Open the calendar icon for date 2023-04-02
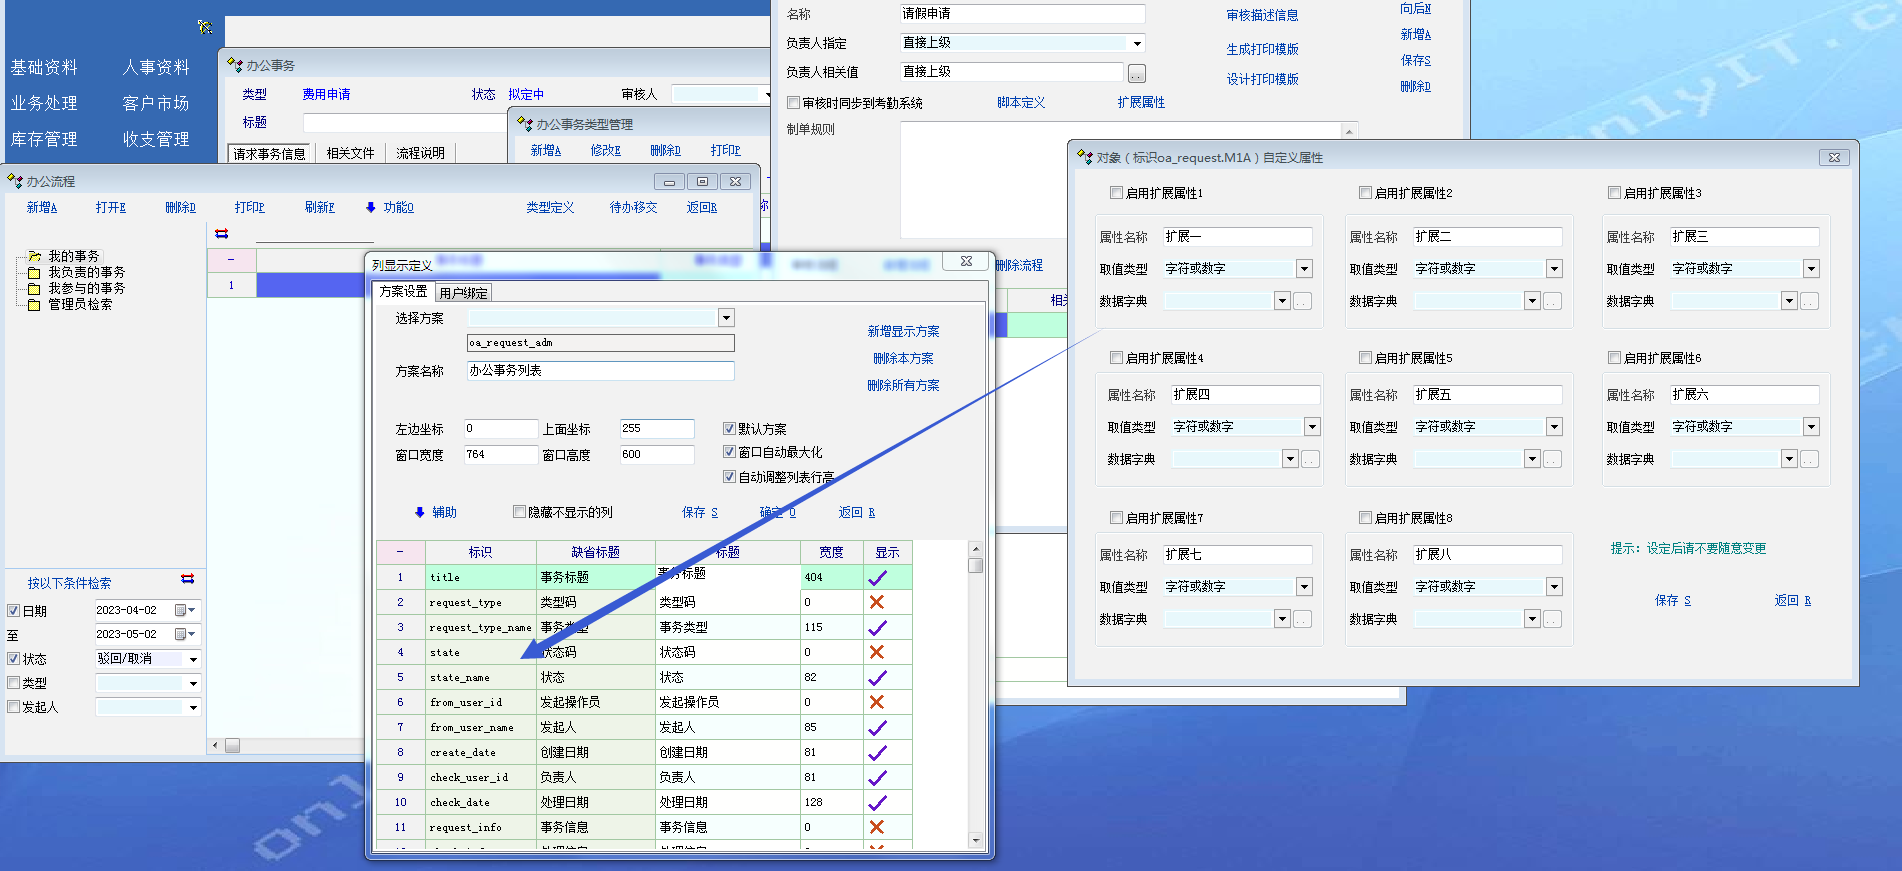This screenshot has height=871, width=1902. pos(182,610)
